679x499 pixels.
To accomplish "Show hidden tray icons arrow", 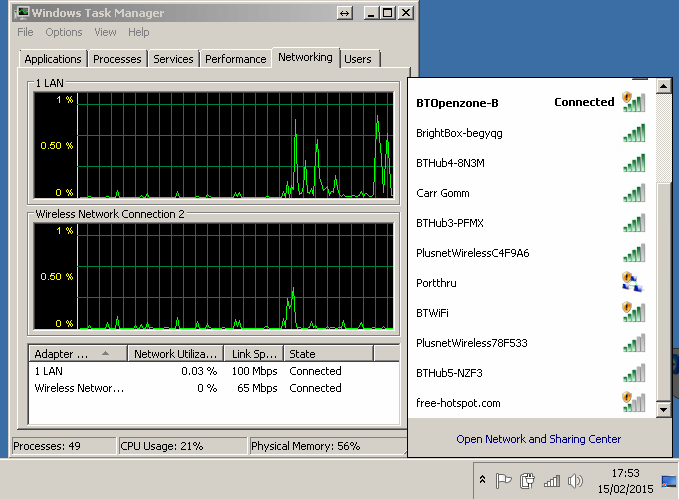I will pyautogui.click(x=482, y=480).
